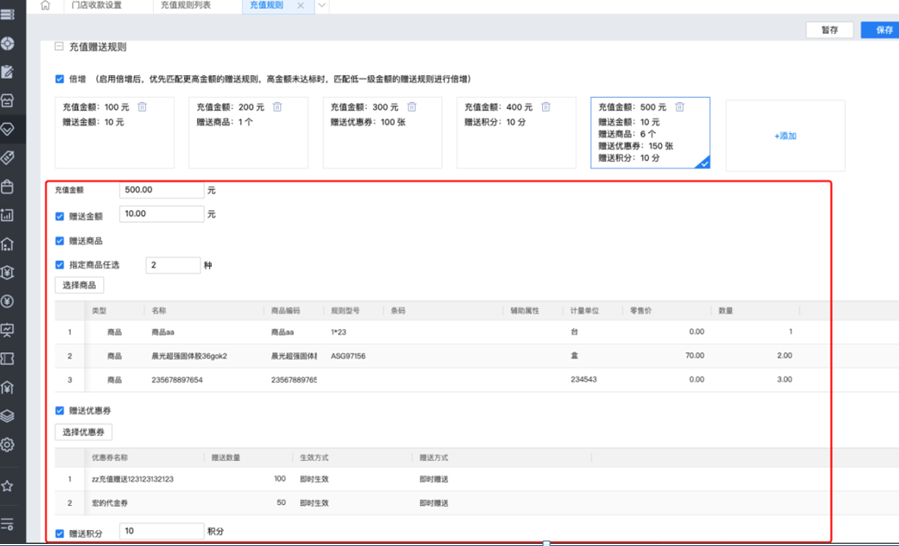
Task: Delete the 400 元 recharge rule
Action: coord(545,107)
